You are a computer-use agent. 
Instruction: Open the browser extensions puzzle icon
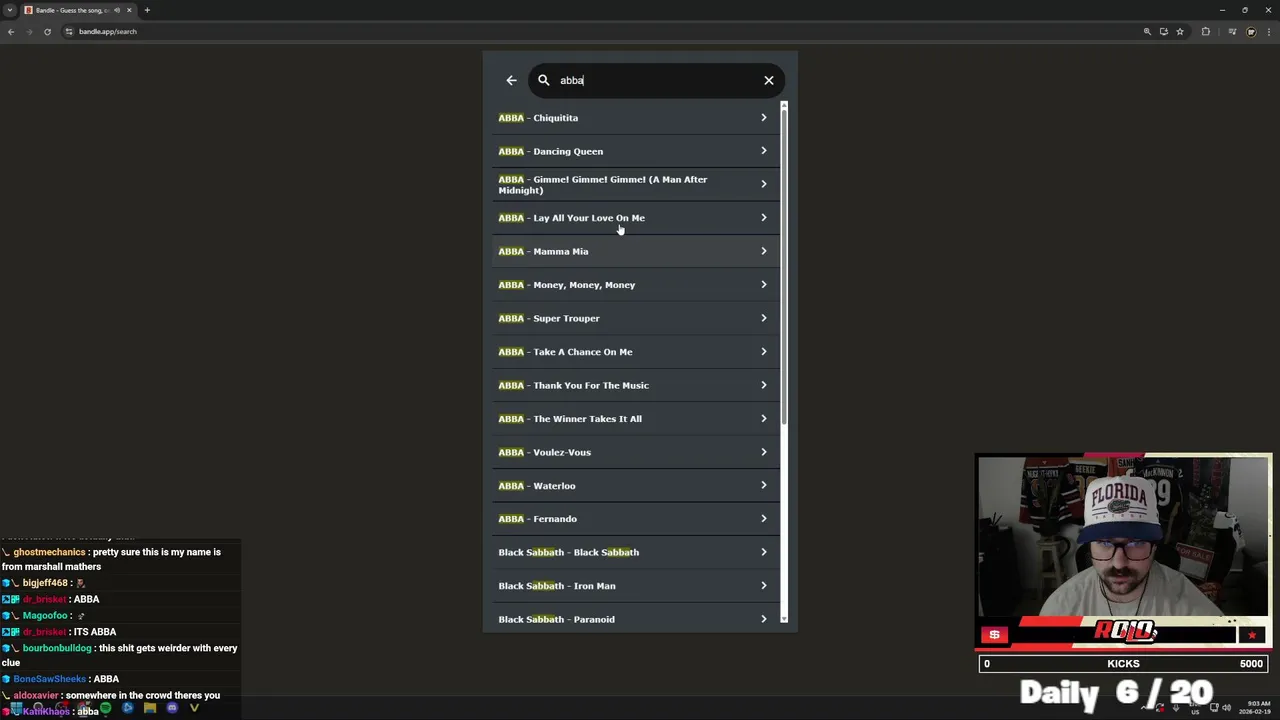(x=1206, y=32)
